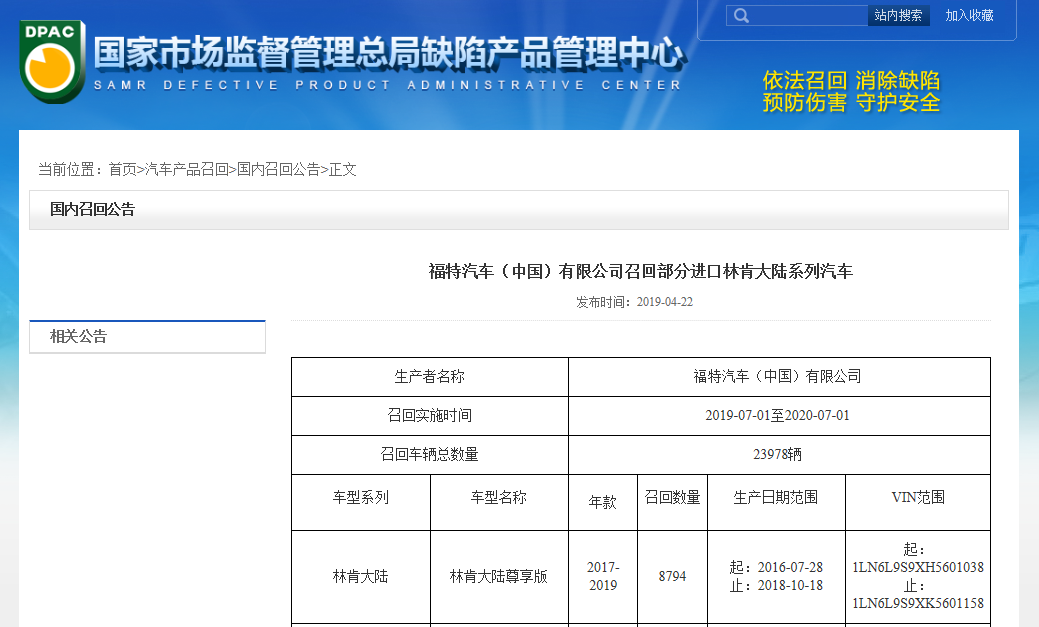
Task: Click the 召回实施时间 table cell
Action: click(430, 416)
